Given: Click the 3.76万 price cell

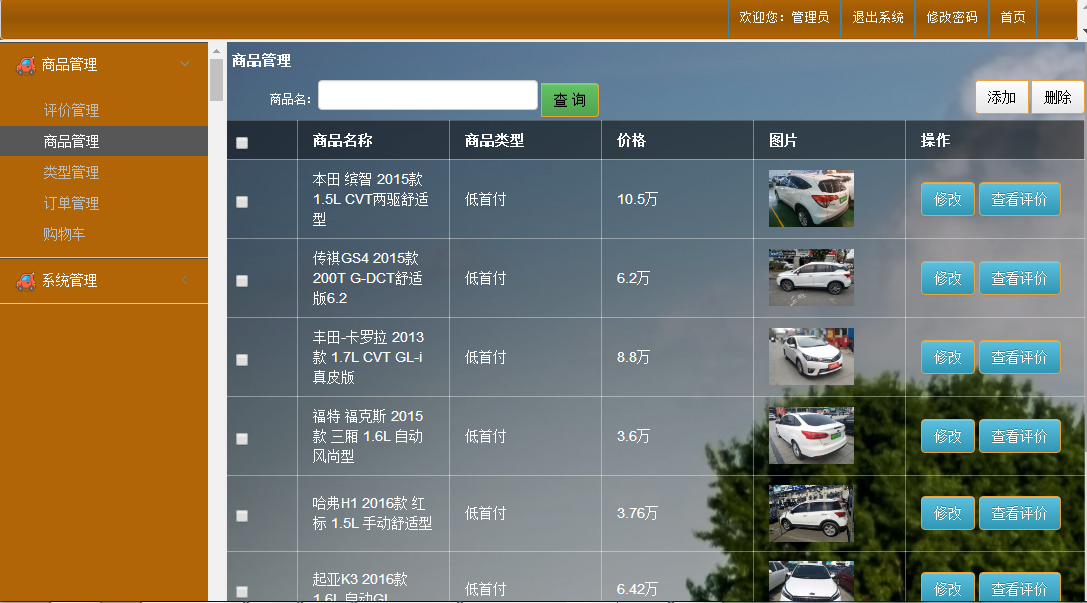Looking at the screenshot, I should click(x=638, y=514).
